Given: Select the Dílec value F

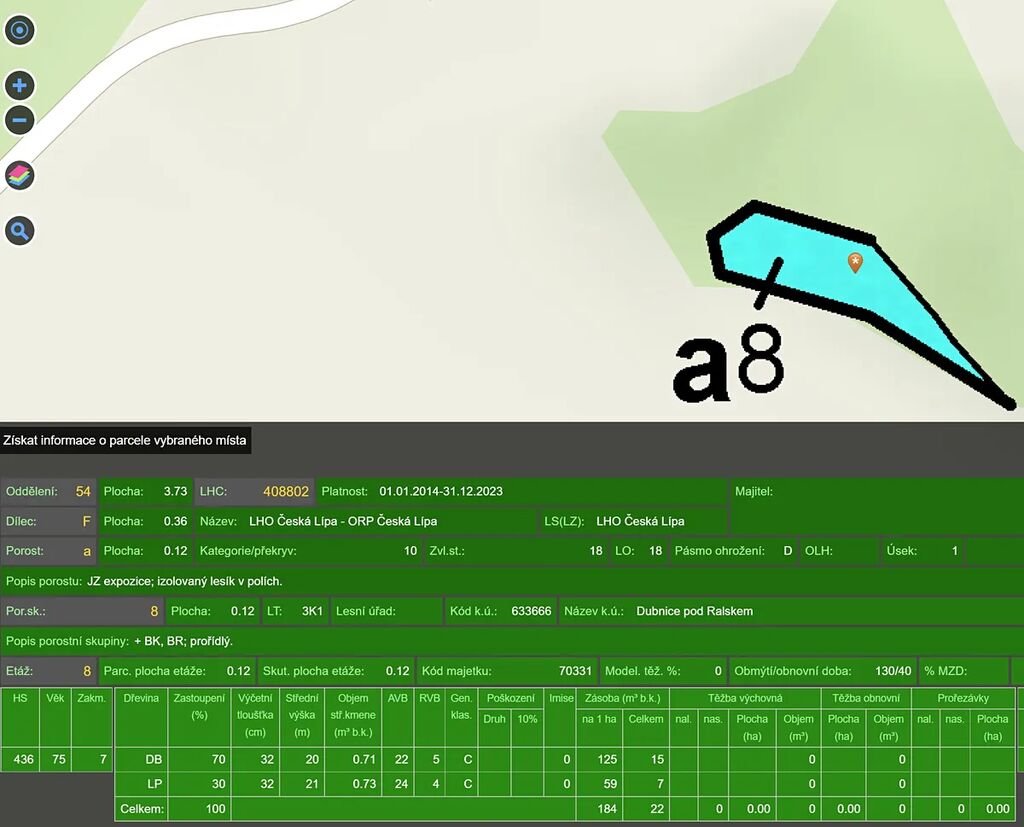Looking at the screenshot, I should point(86,521).
